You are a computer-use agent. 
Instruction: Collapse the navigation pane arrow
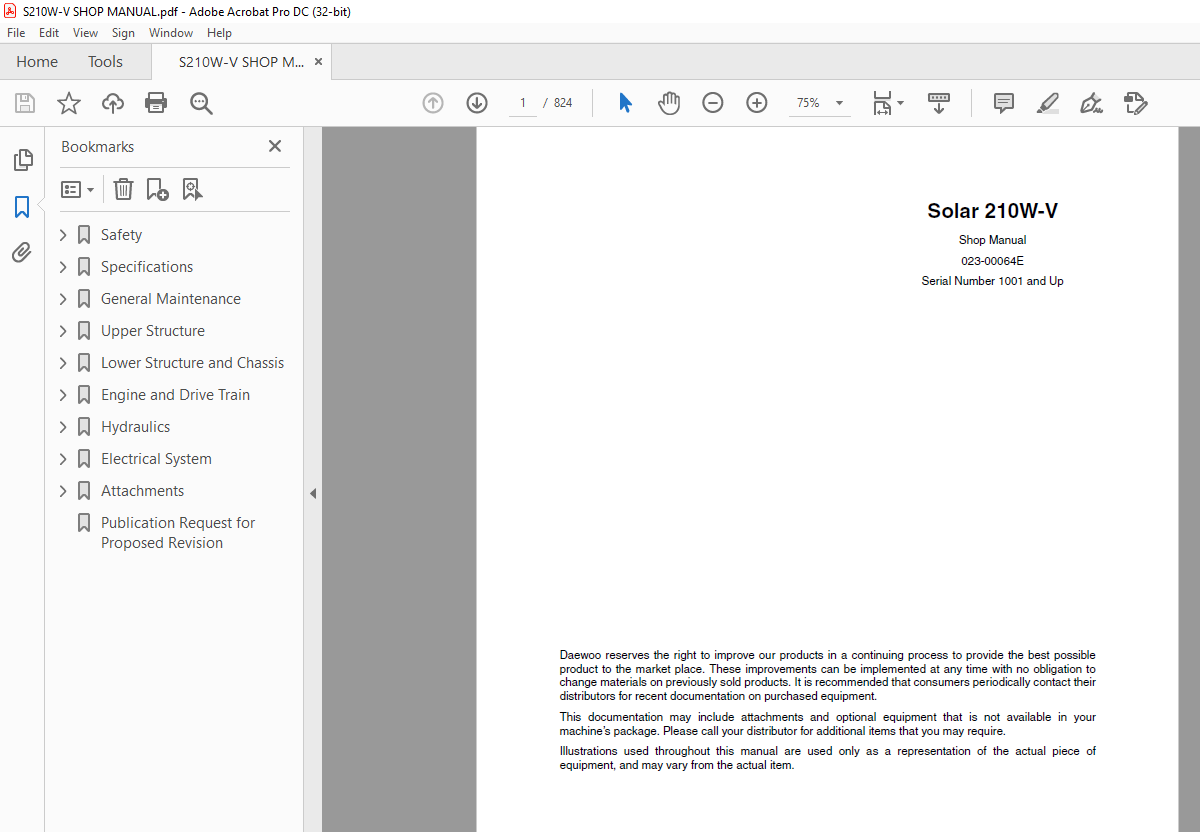[313, 493]
